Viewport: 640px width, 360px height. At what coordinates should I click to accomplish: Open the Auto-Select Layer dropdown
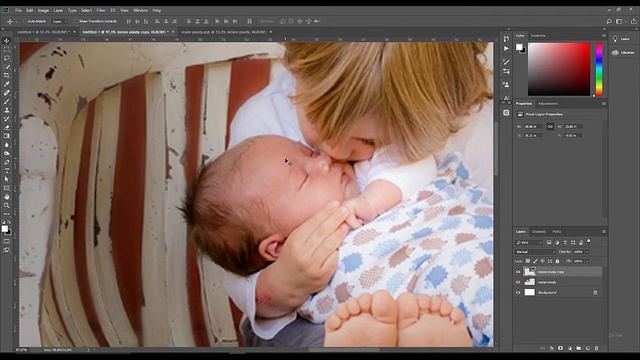click(x=59, y=21)
